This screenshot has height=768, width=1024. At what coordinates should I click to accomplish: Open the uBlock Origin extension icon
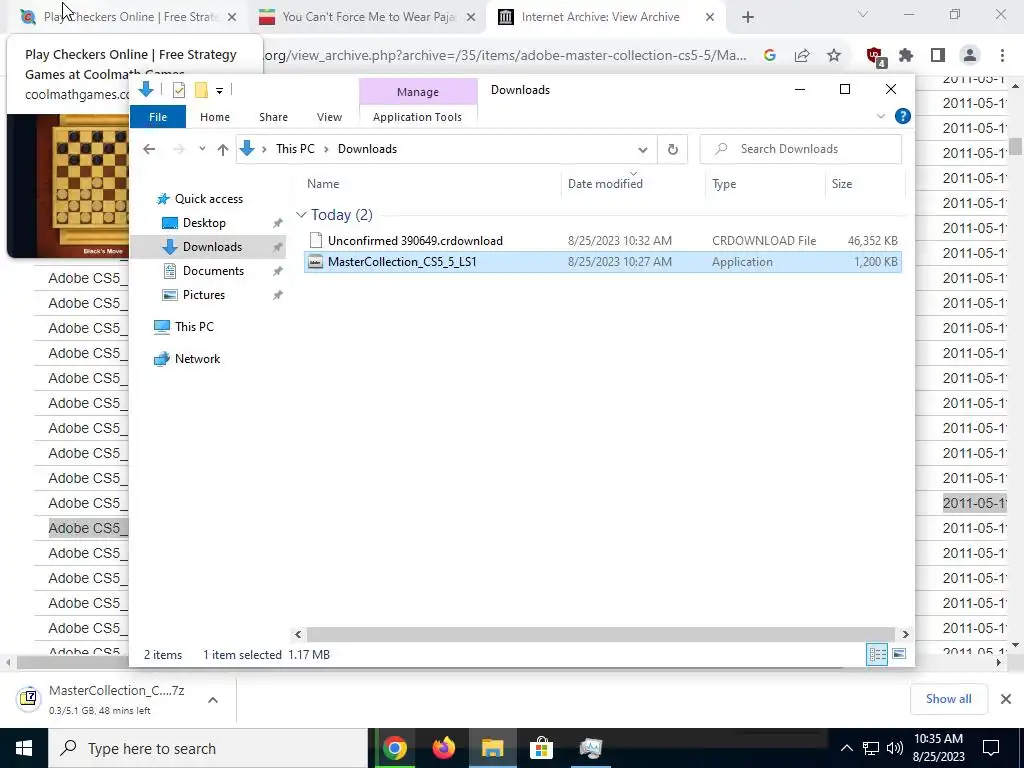pyautogui.click(x=875, y=57)
